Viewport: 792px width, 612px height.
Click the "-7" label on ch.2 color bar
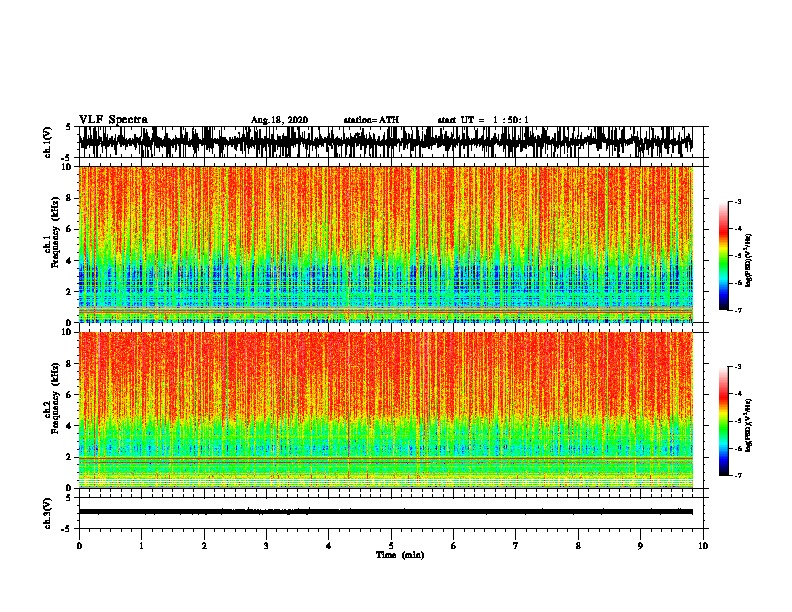(738, 475)
